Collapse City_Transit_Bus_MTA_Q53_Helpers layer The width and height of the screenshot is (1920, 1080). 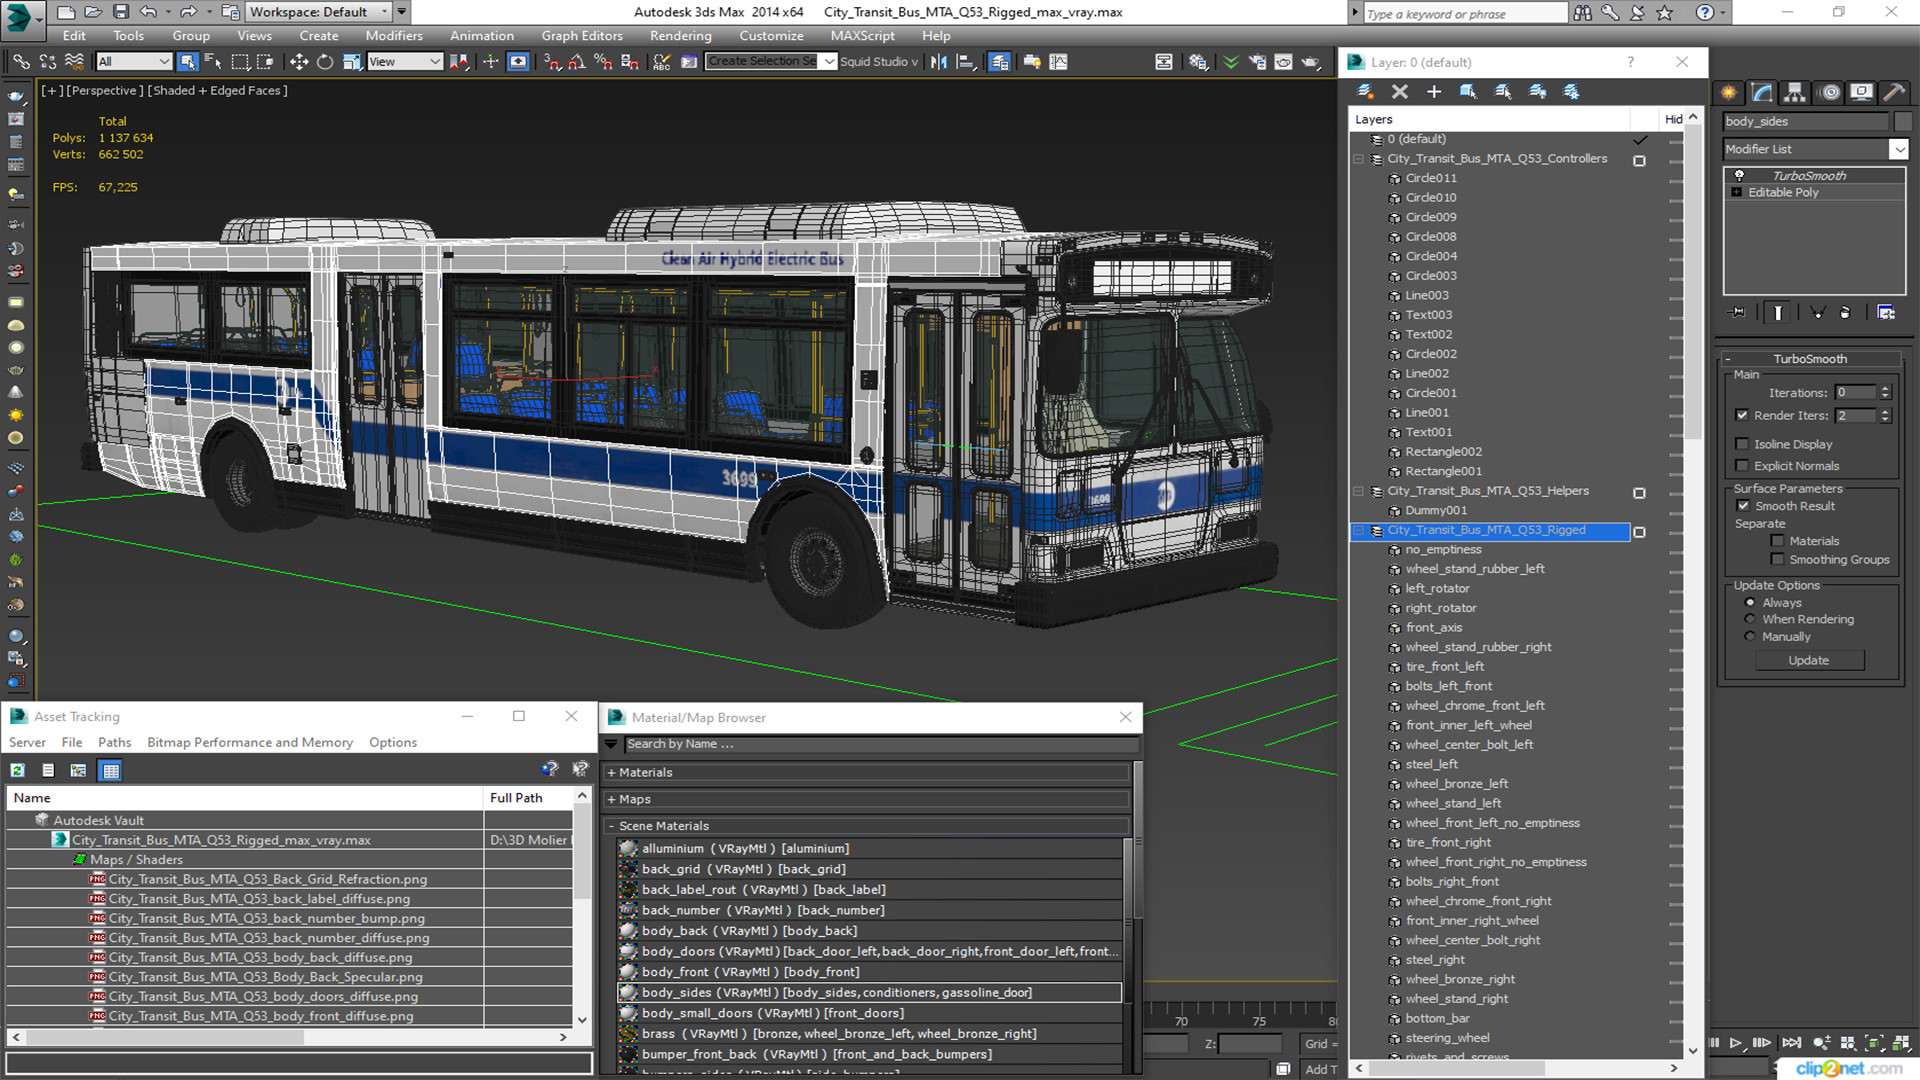pos(1358,491)
